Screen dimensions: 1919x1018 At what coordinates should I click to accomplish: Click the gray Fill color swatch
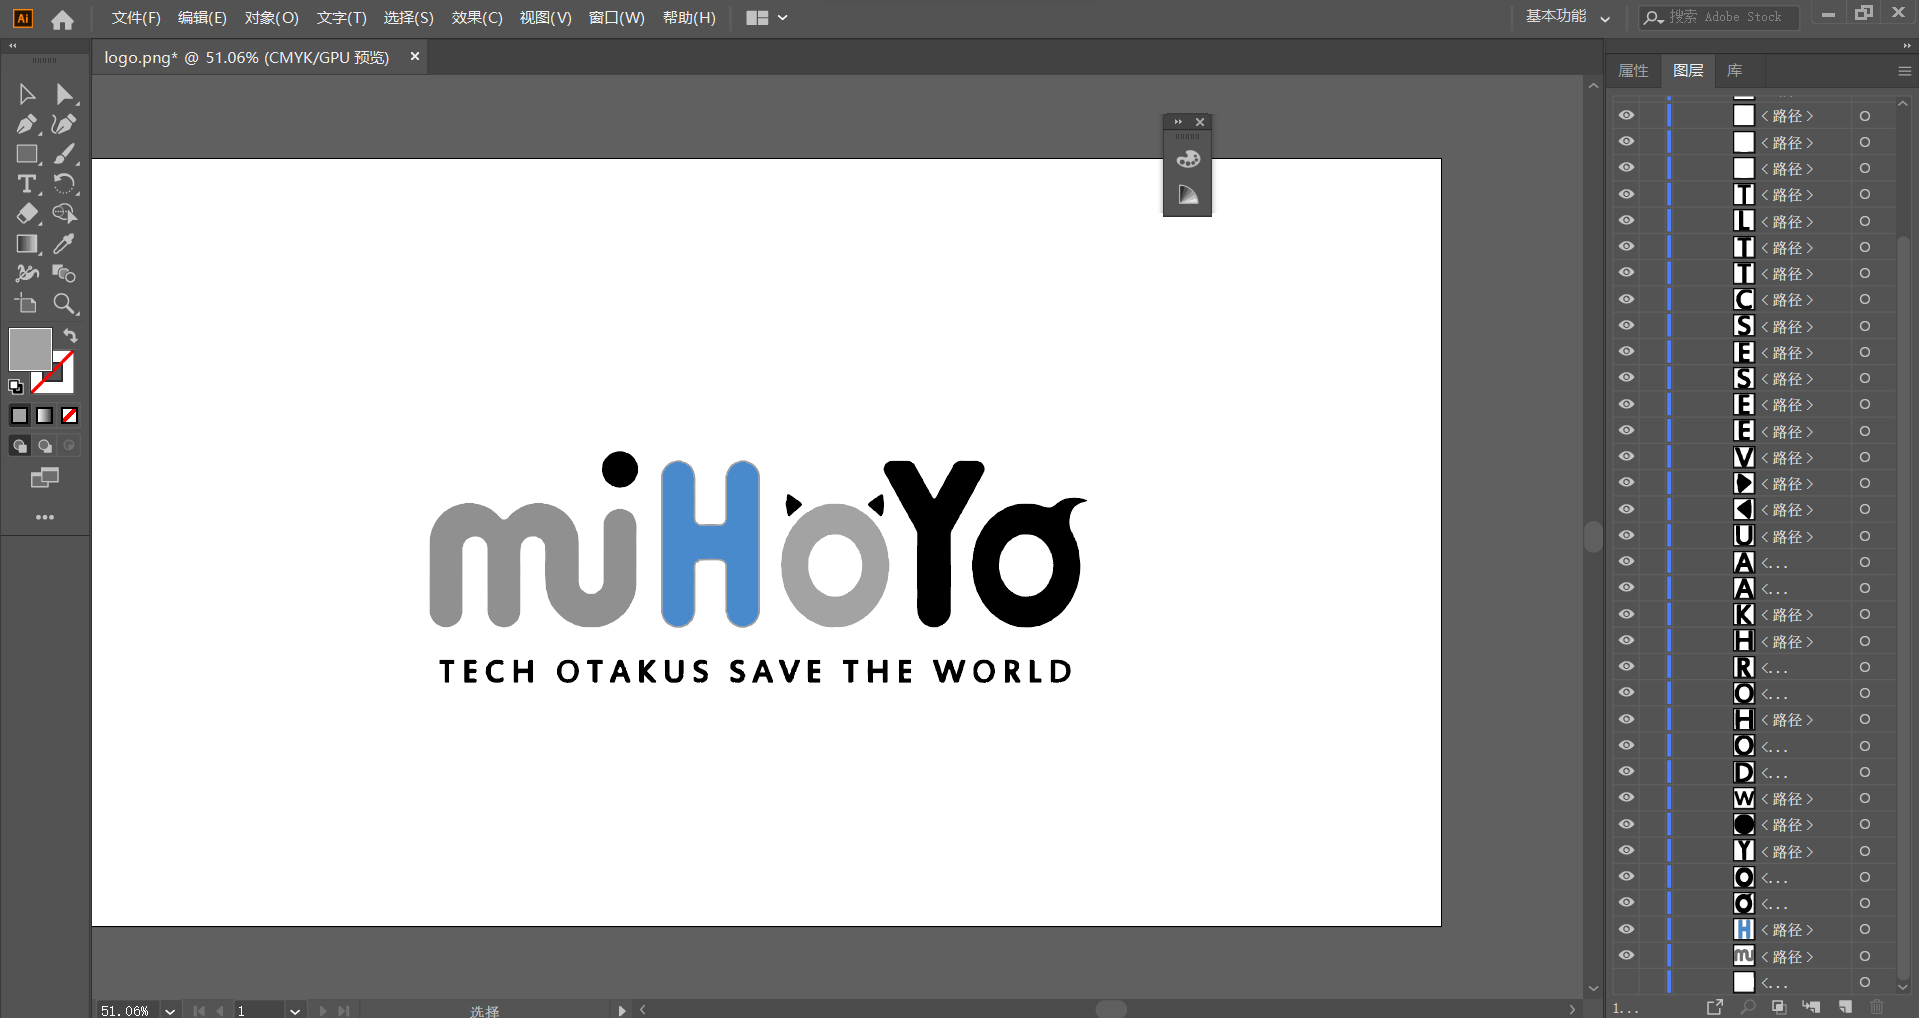tap(30, 349)
